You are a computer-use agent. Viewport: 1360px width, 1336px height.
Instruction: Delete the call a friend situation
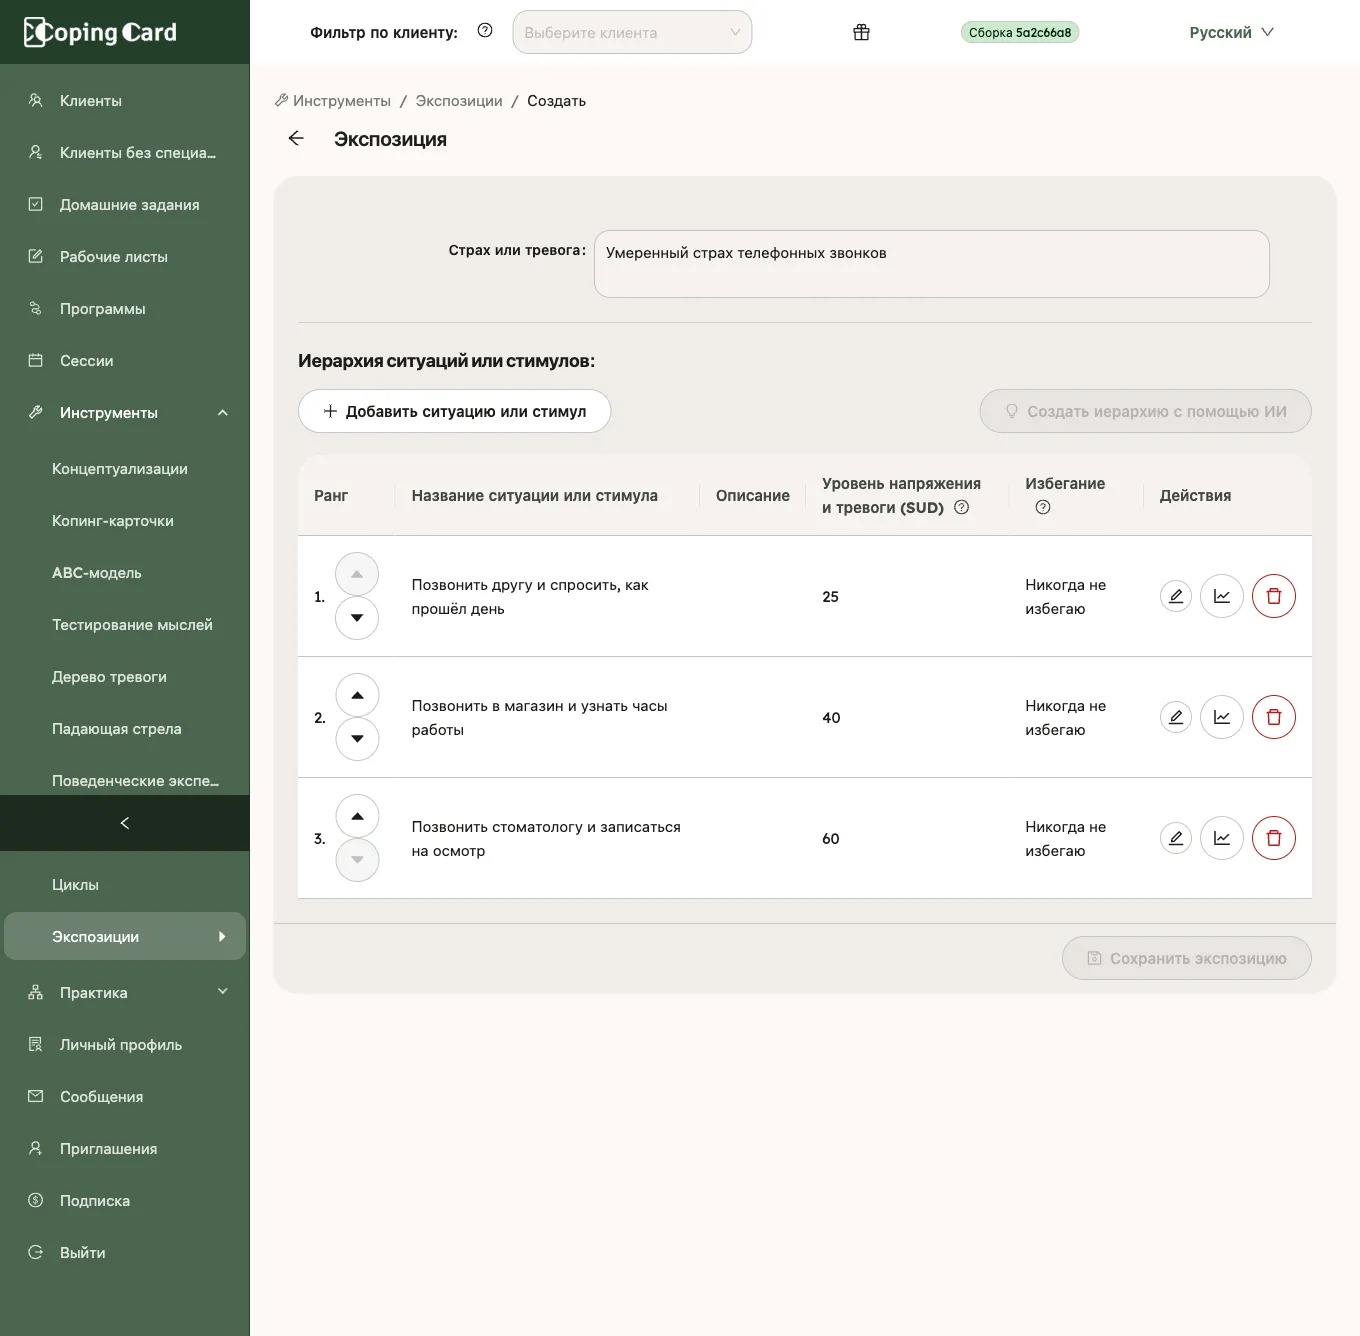1274,596
